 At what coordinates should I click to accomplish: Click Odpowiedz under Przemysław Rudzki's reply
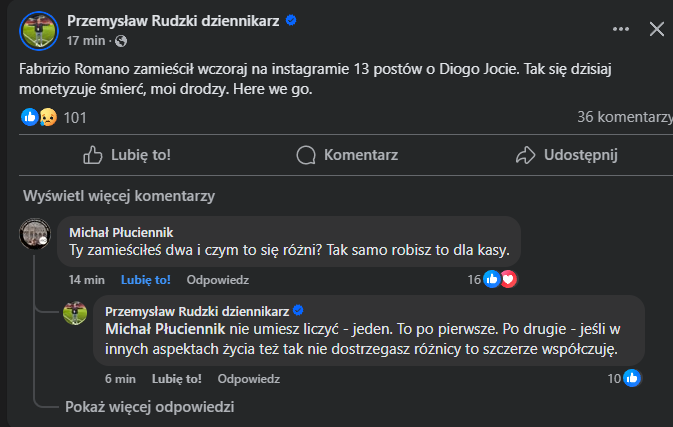point(249,379)
